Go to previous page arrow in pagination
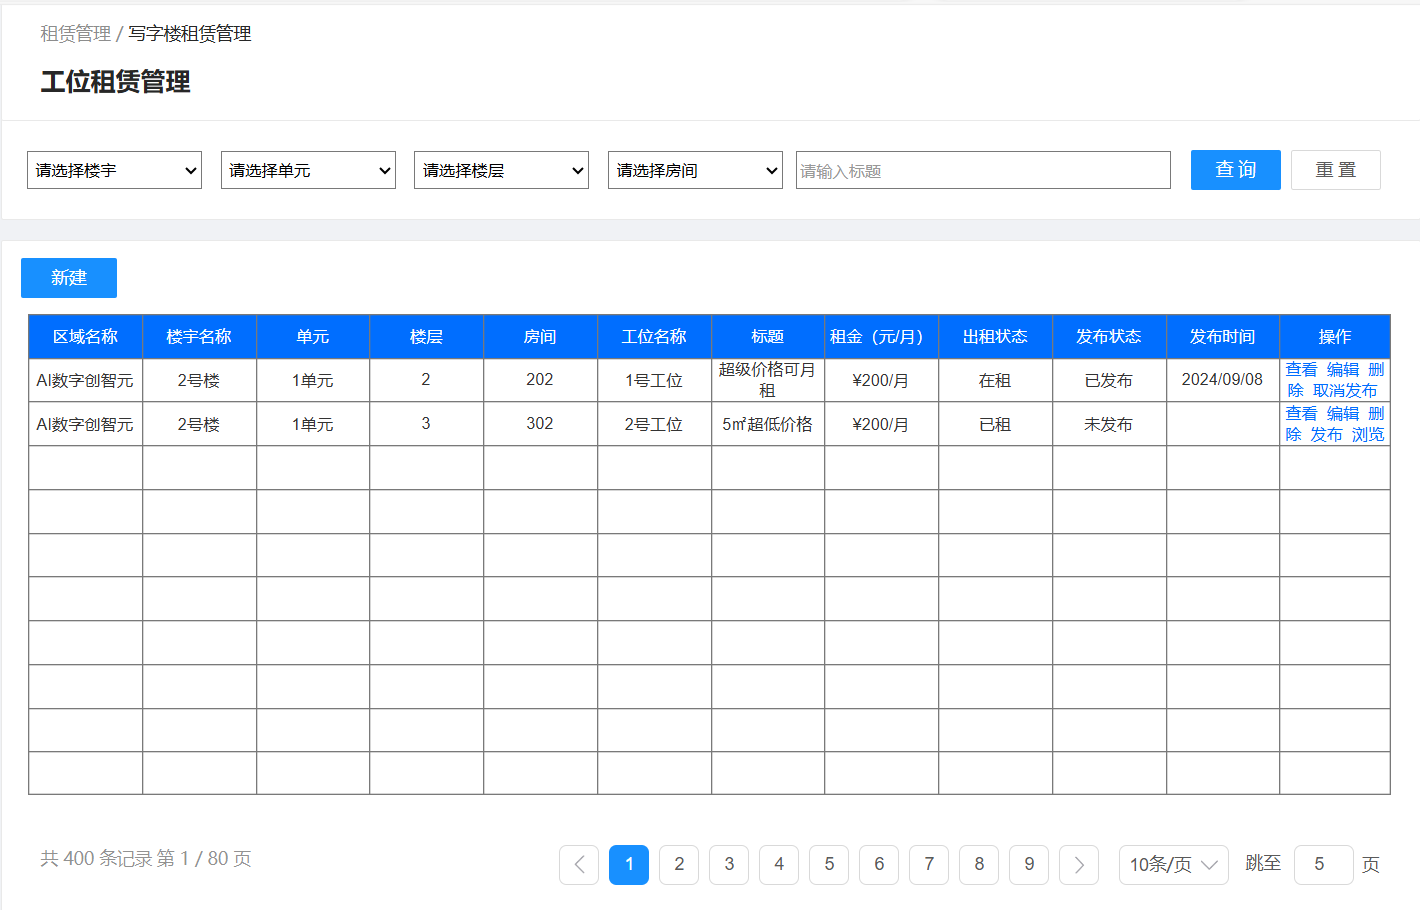This screenshot has height=910, width=1420. pyautogui.click(x=579, y=865)
